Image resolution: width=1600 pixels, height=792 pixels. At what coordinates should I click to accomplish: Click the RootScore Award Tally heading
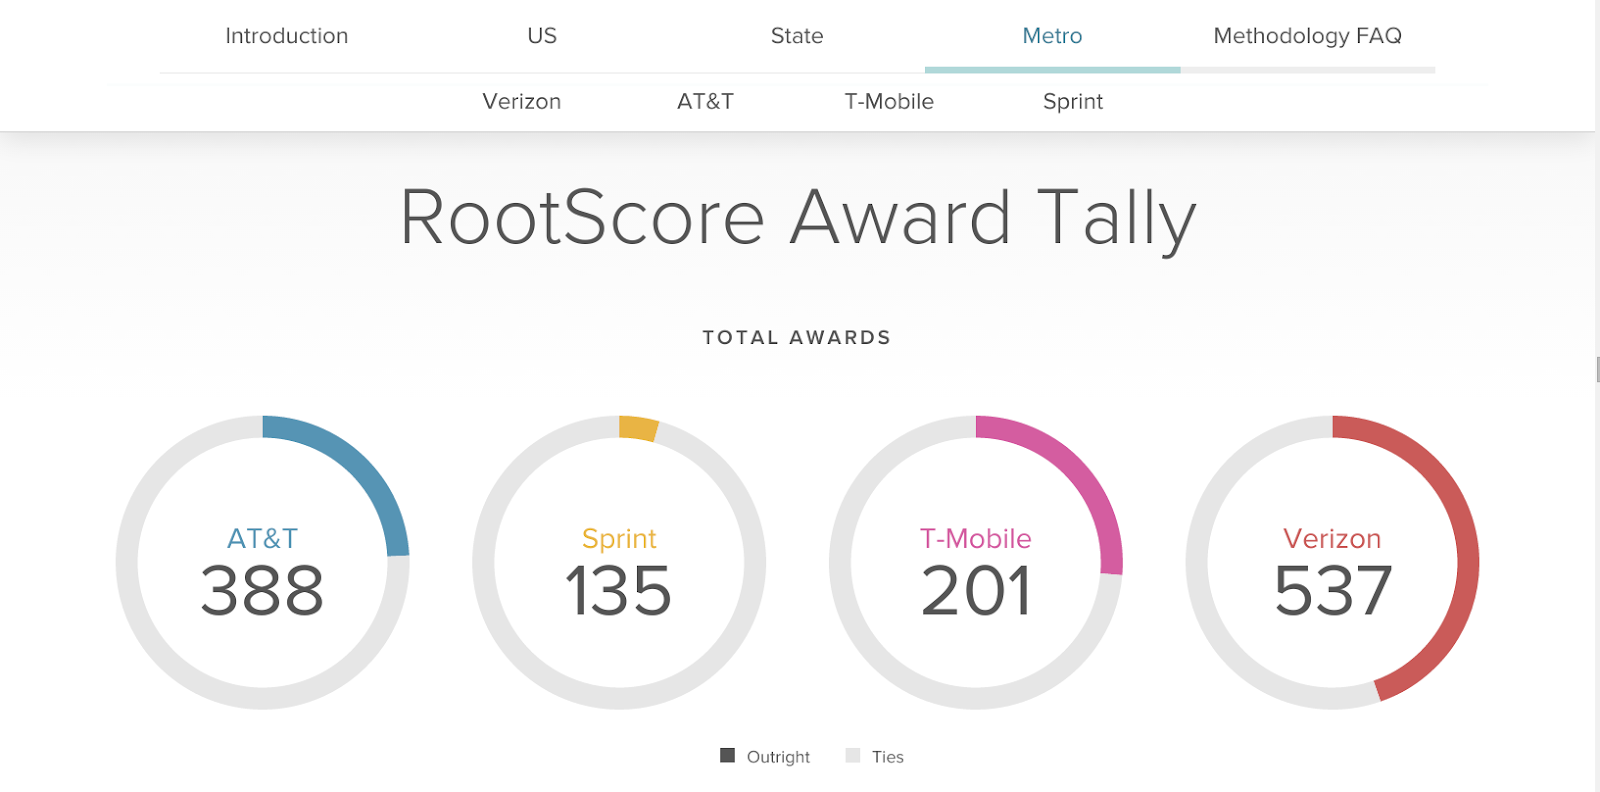click(x=798, y=218)
